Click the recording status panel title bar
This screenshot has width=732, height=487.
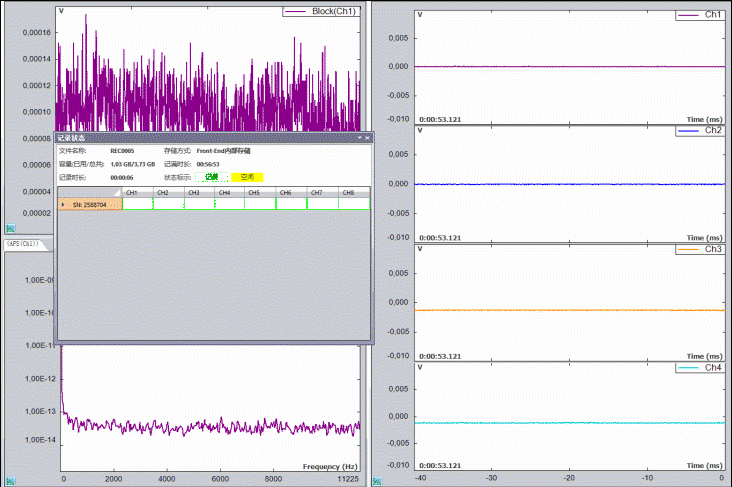click(x=200, y=137)
